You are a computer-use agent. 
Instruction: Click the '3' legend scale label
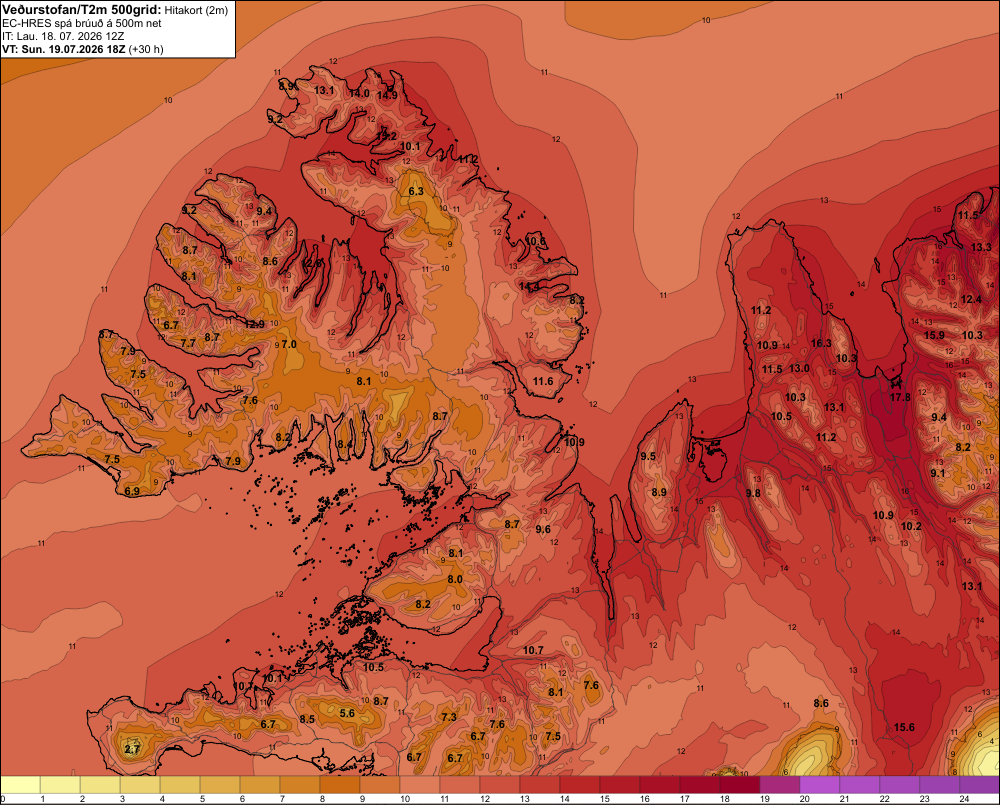point(122,799)
